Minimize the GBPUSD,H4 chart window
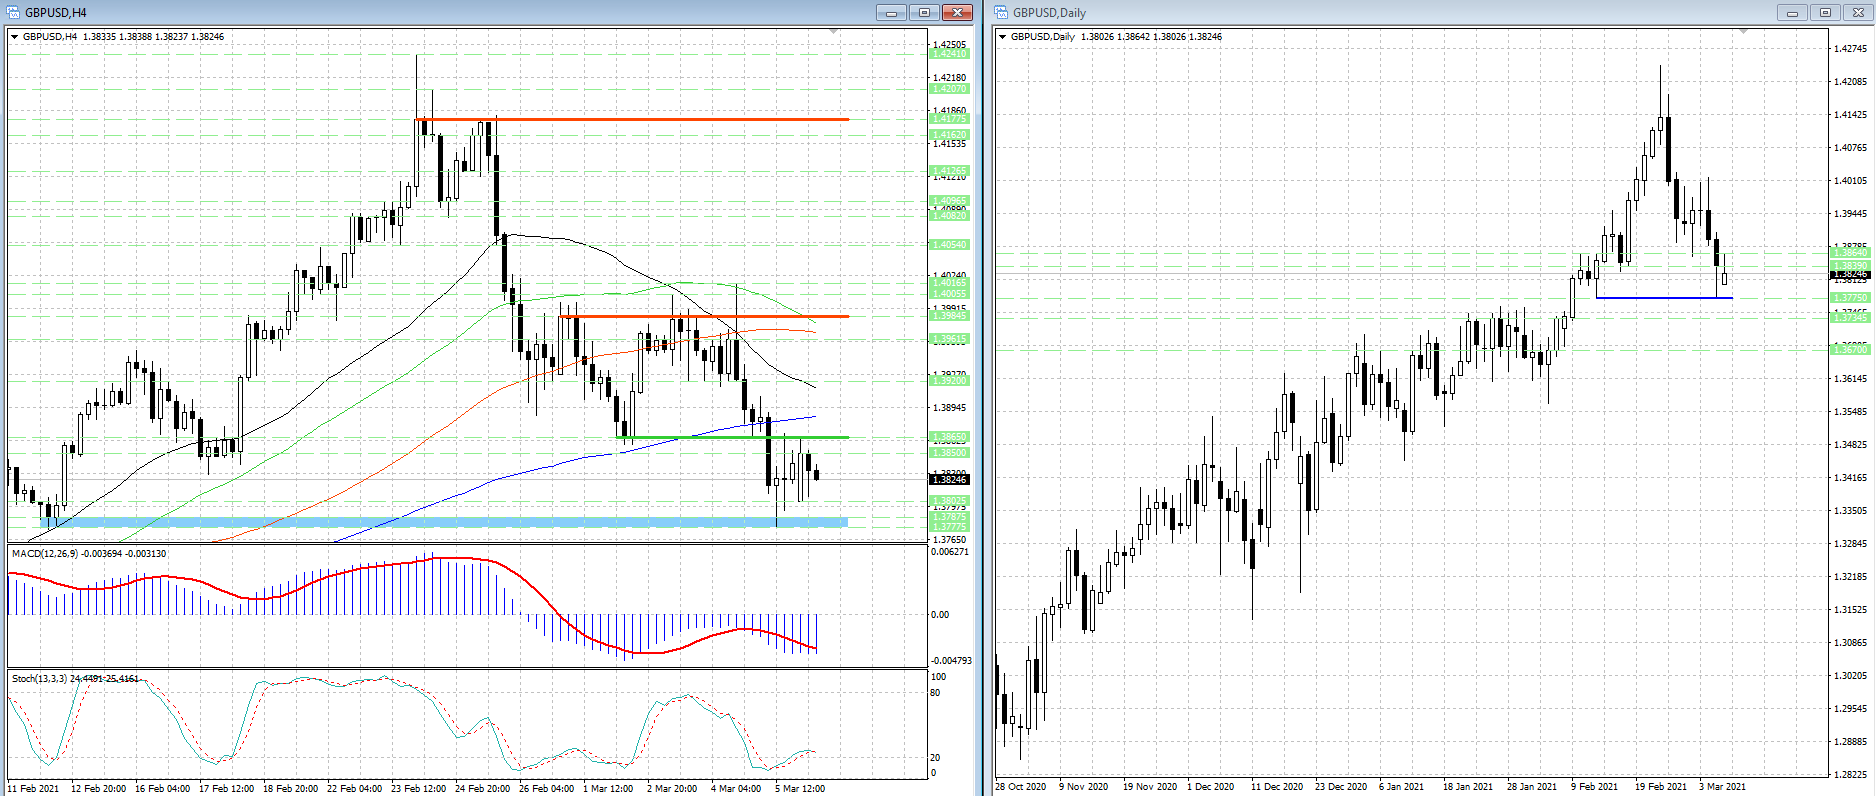1876x796 pixels. (891, 13)
